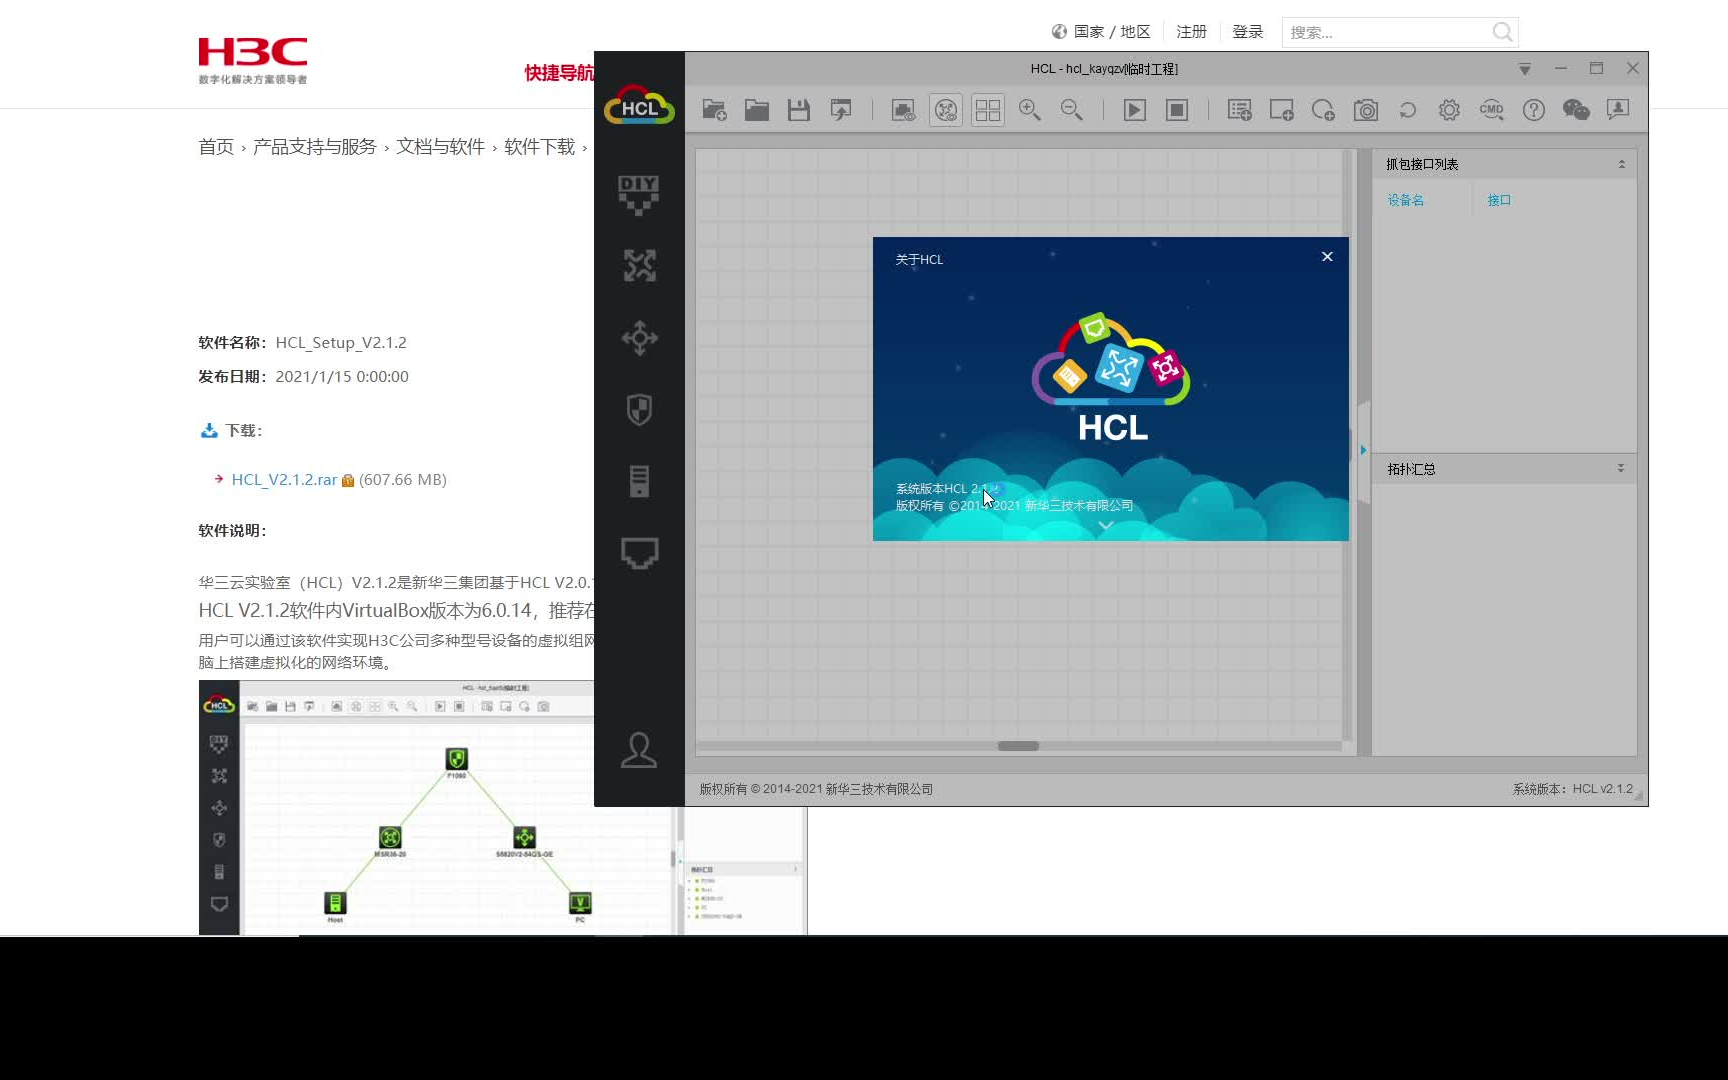Click the add ellipse shape icon
Screen dimensions: 1728x1080
pos(1324,110)
